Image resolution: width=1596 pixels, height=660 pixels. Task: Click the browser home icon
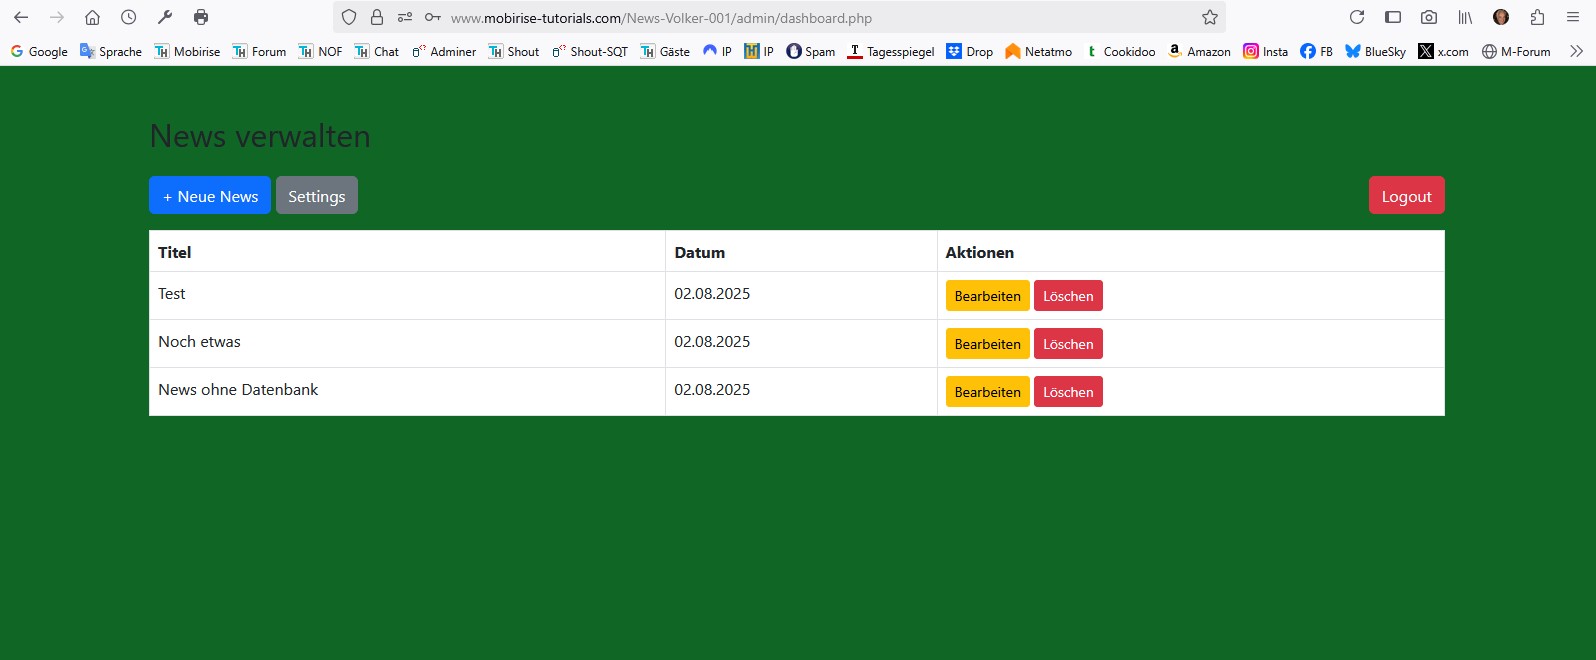coord(92,17)
